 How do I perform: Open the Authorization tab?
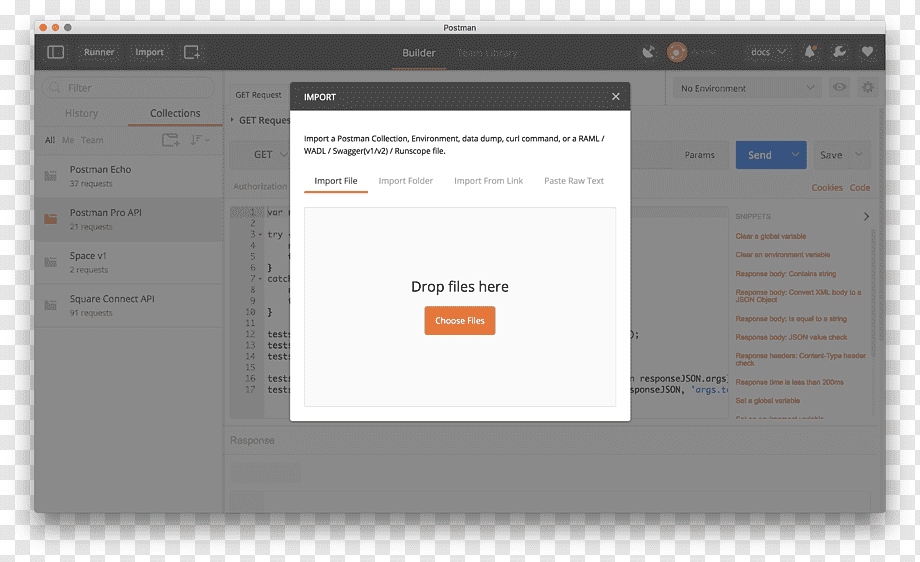point(261,187)
